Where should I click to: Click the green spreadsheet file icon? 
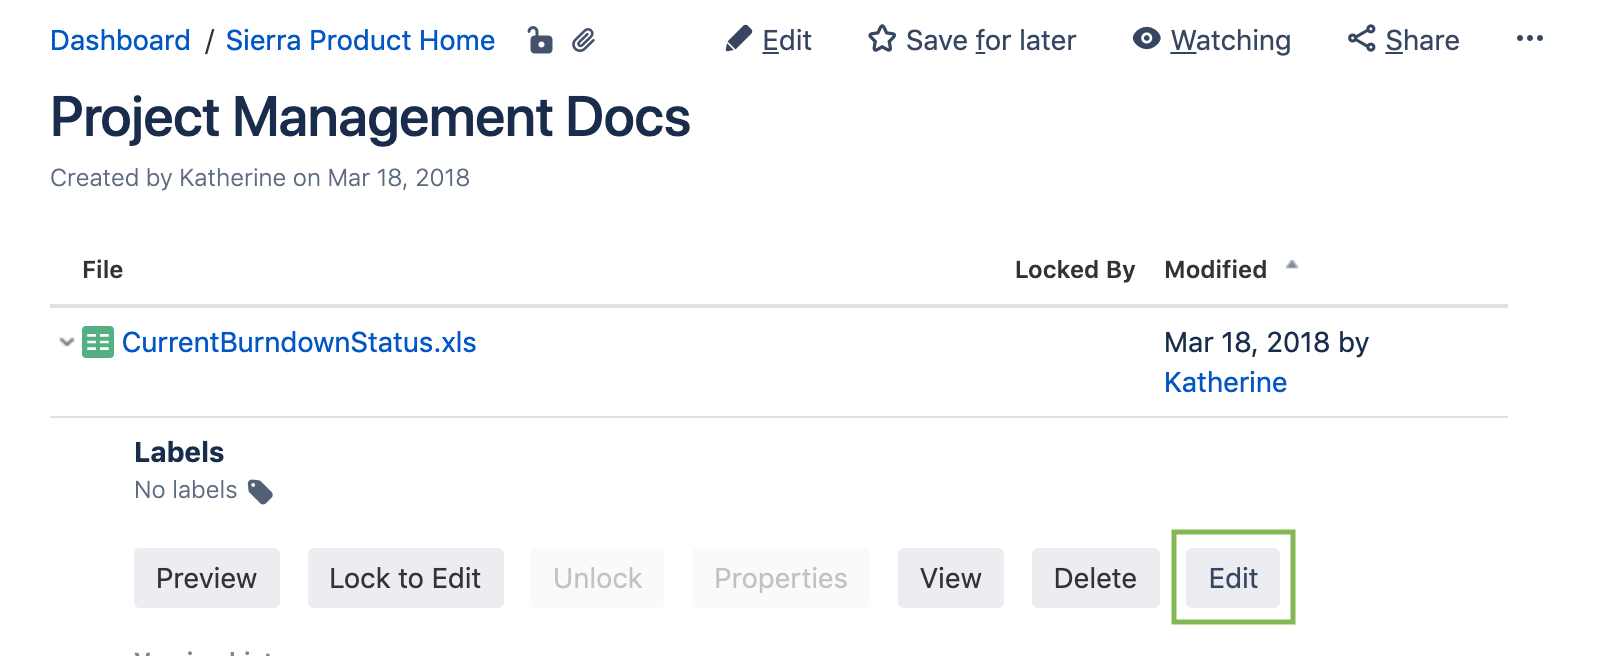tap(98, 343)
